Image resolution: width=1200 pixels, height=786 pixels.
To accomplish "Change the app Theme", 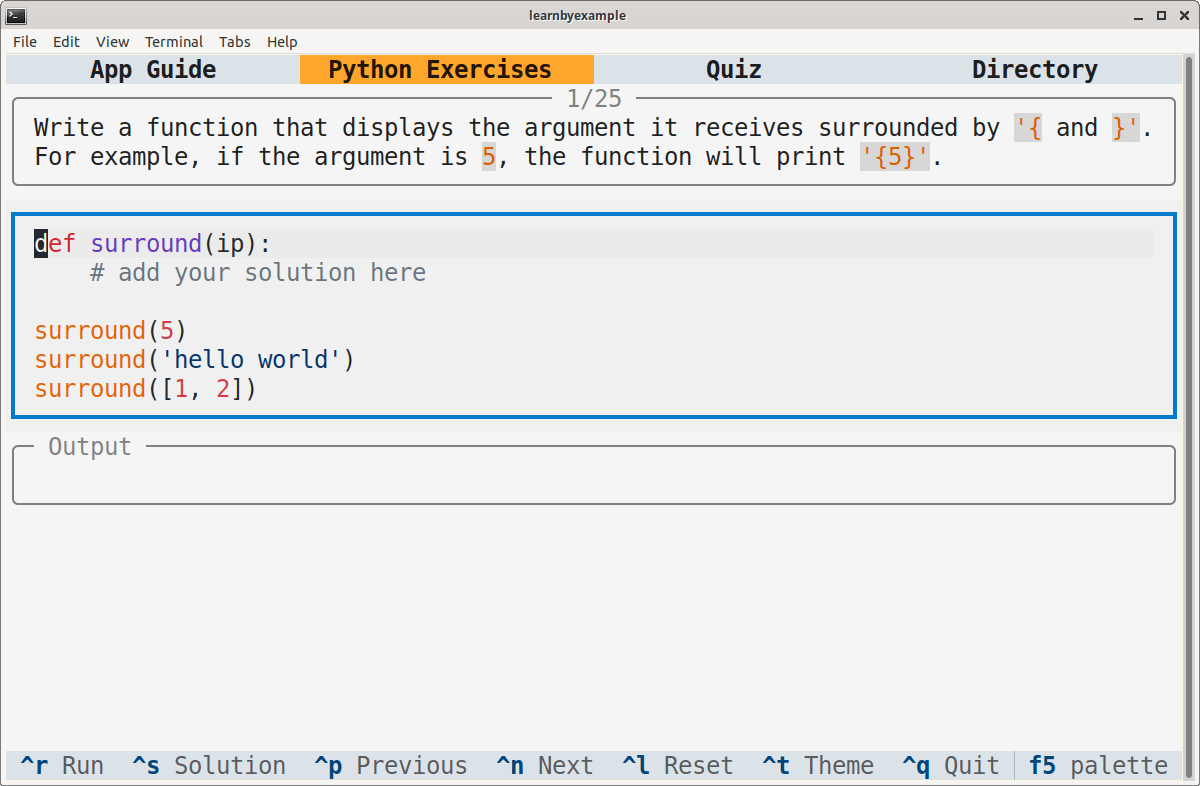I will [x=818, y=765].
